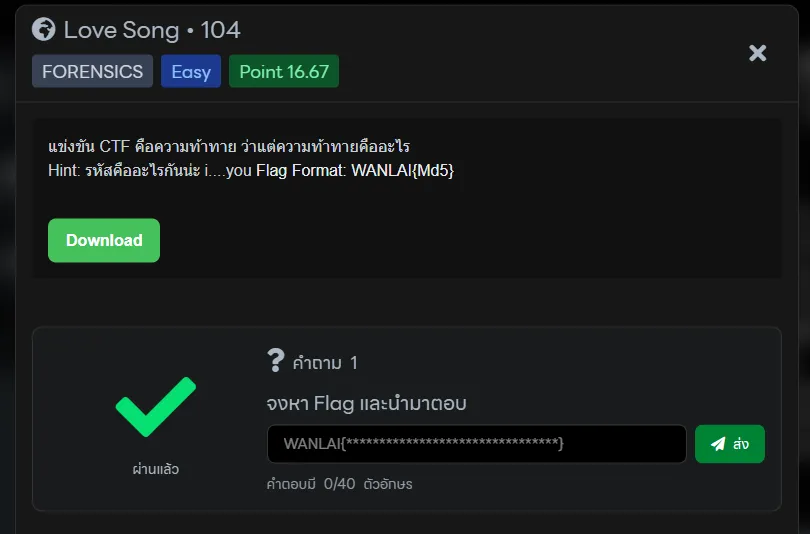Focus the WANLAI flag answer input field
Viewport: 810px width, 534px height.
coord(476,444)
